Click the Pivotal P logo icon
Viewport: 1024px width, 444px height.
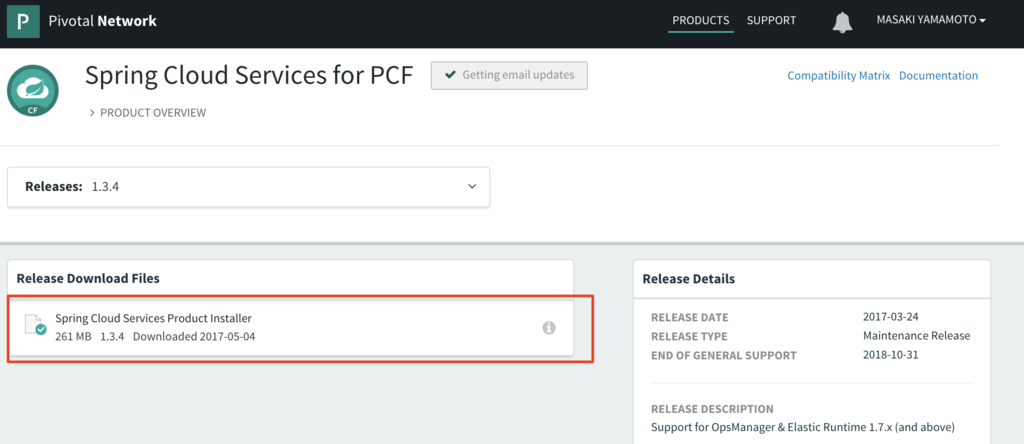point(23,21)
